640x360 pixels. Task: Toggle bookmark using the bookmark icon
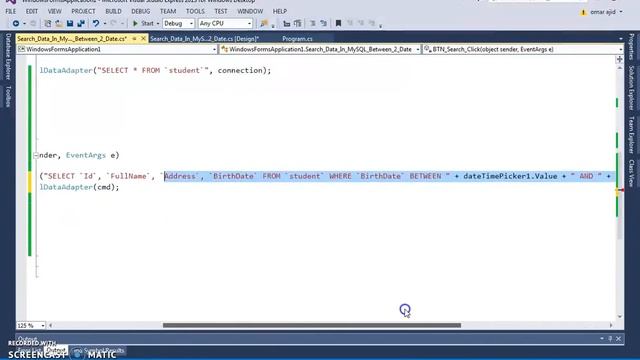tap(338, 24)
